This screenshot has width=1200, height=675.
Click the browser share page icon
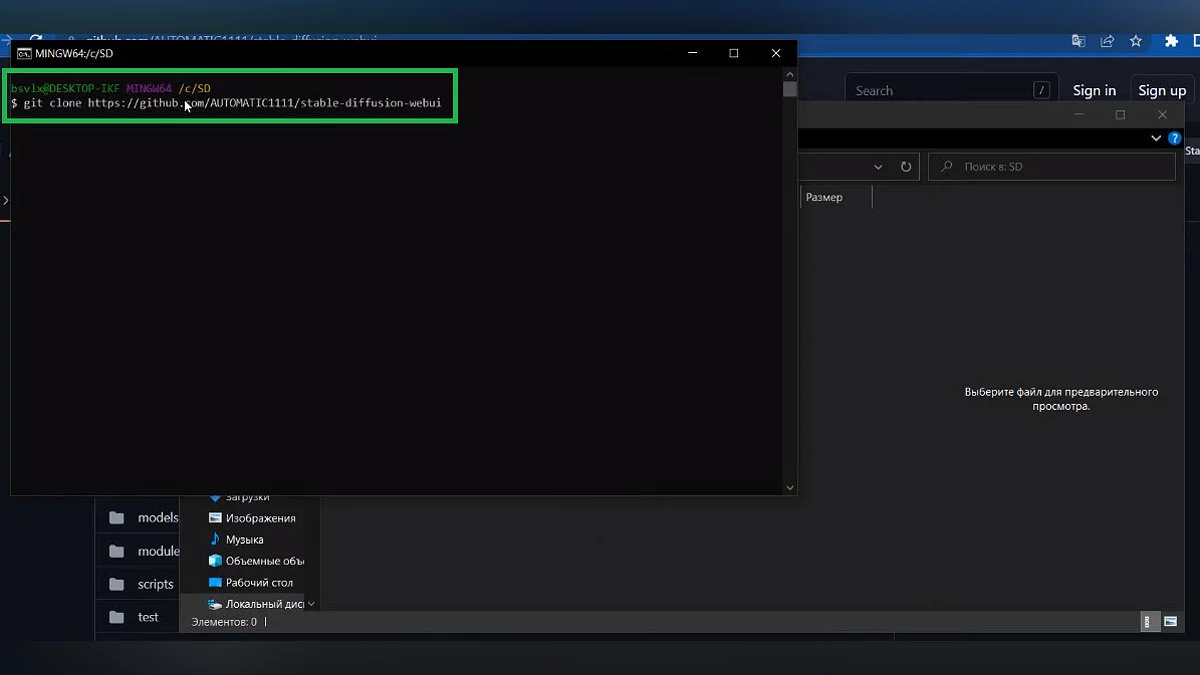click(1107, 41)
